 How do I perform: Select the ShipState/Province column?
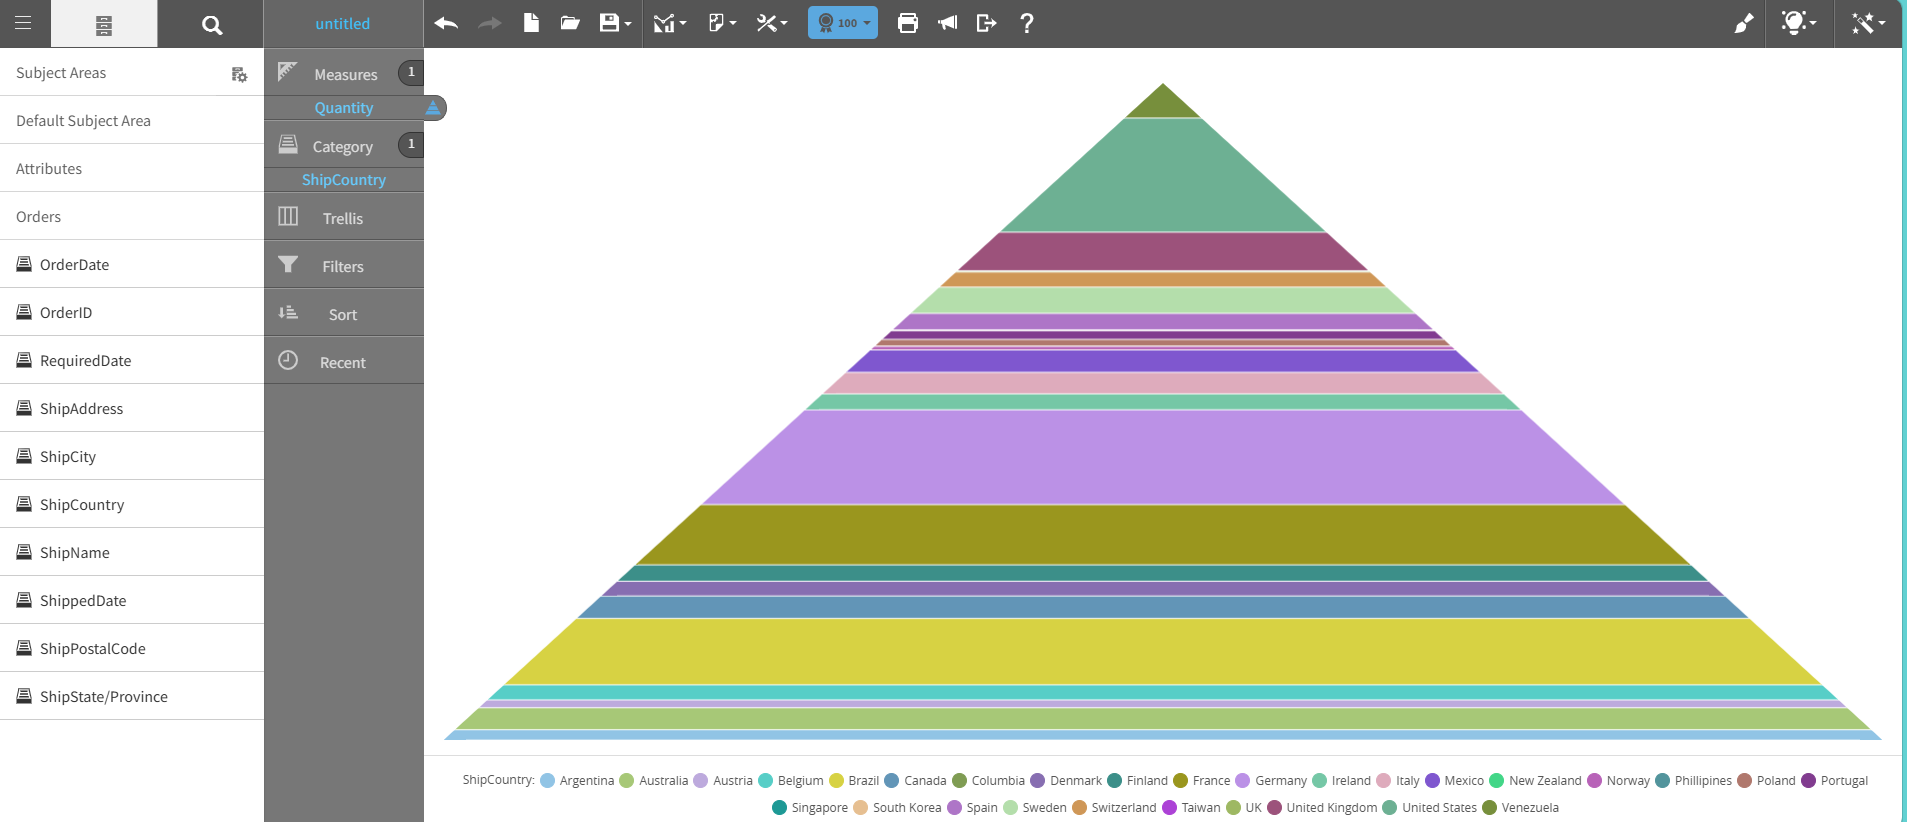point(132,696)
